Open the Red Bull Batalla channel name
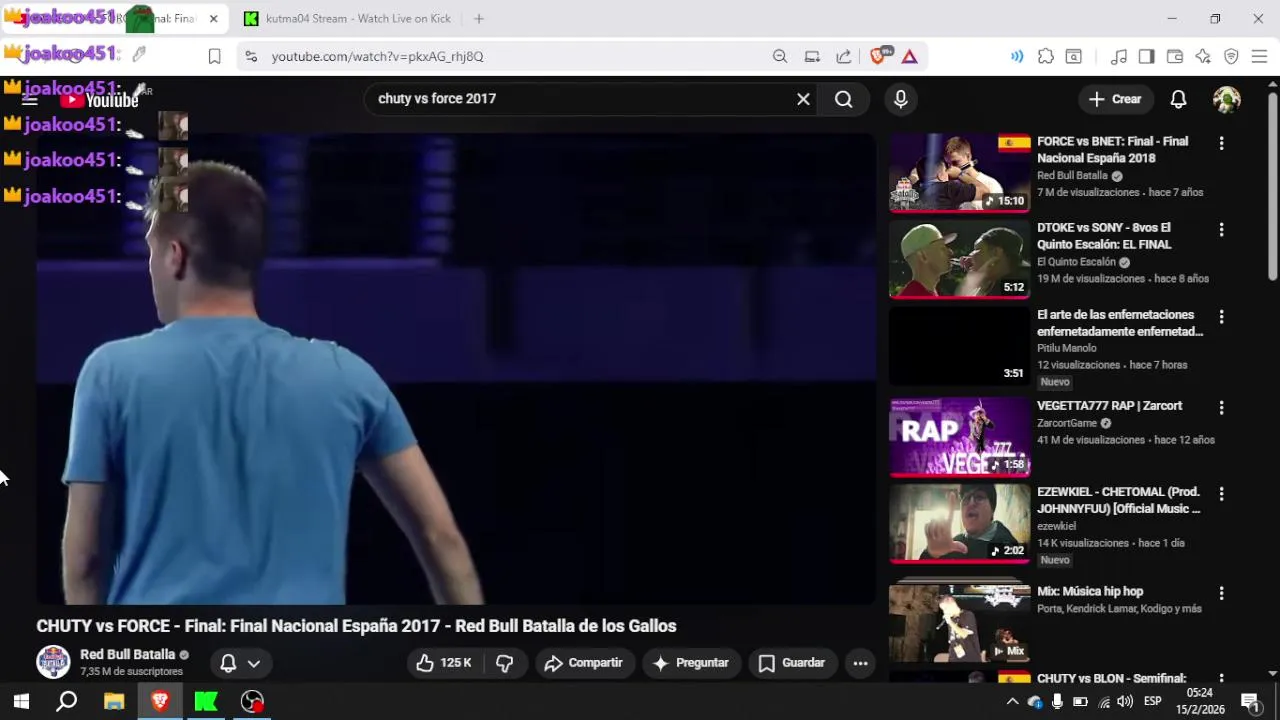 coord(127,655)
